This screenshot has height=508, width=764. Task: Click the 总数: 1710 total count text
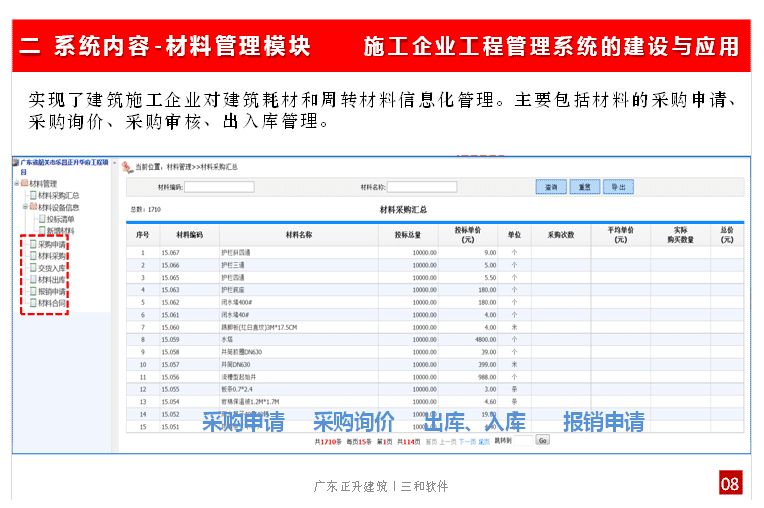[145, 209]
